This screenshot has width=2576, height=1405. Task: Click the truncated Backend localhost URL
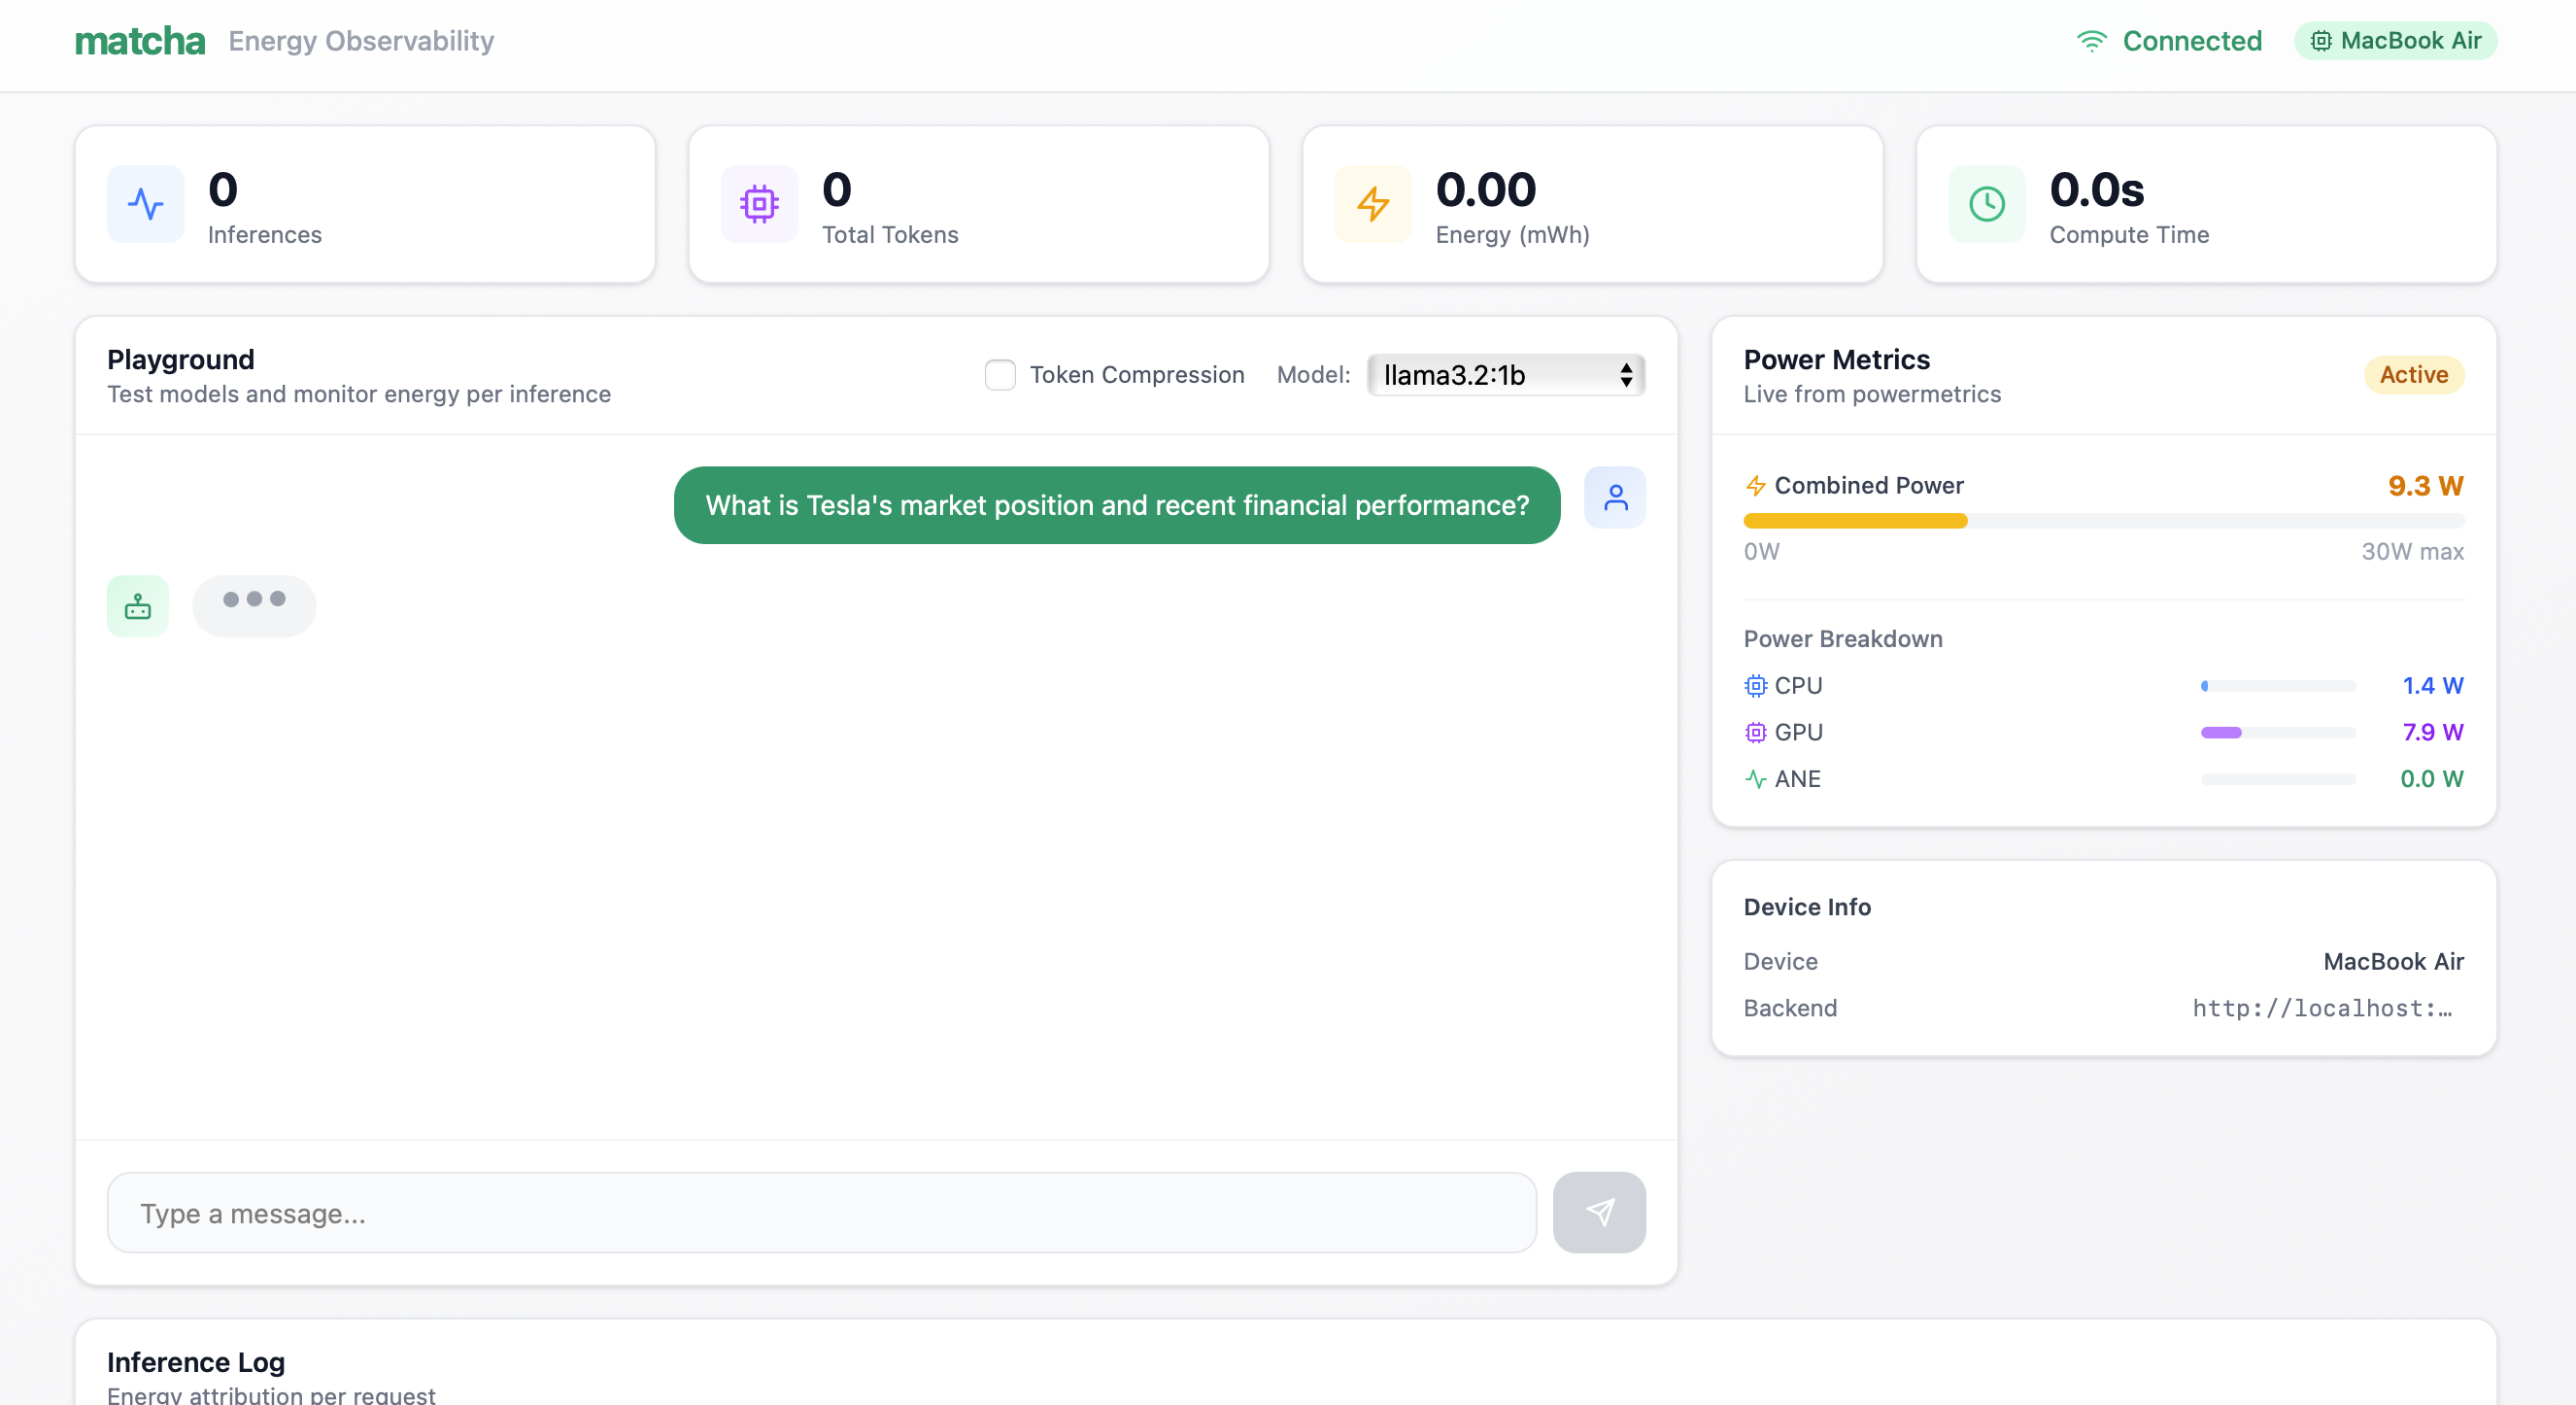[2321, 1008]
